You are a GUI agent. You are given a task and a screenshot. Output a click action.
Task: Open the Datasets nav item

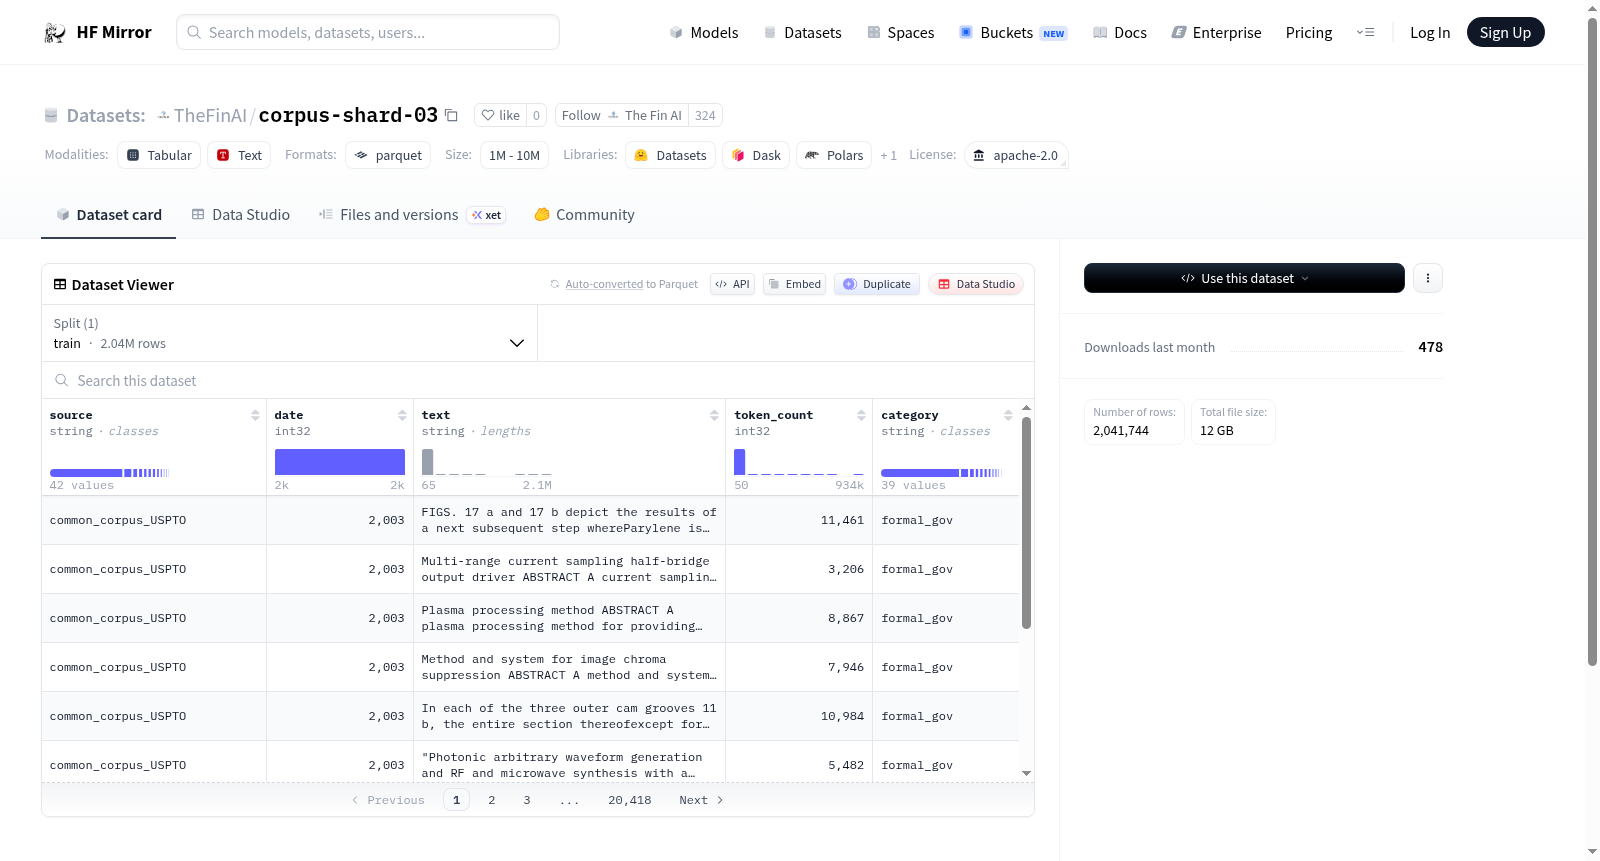click(802, 33)
